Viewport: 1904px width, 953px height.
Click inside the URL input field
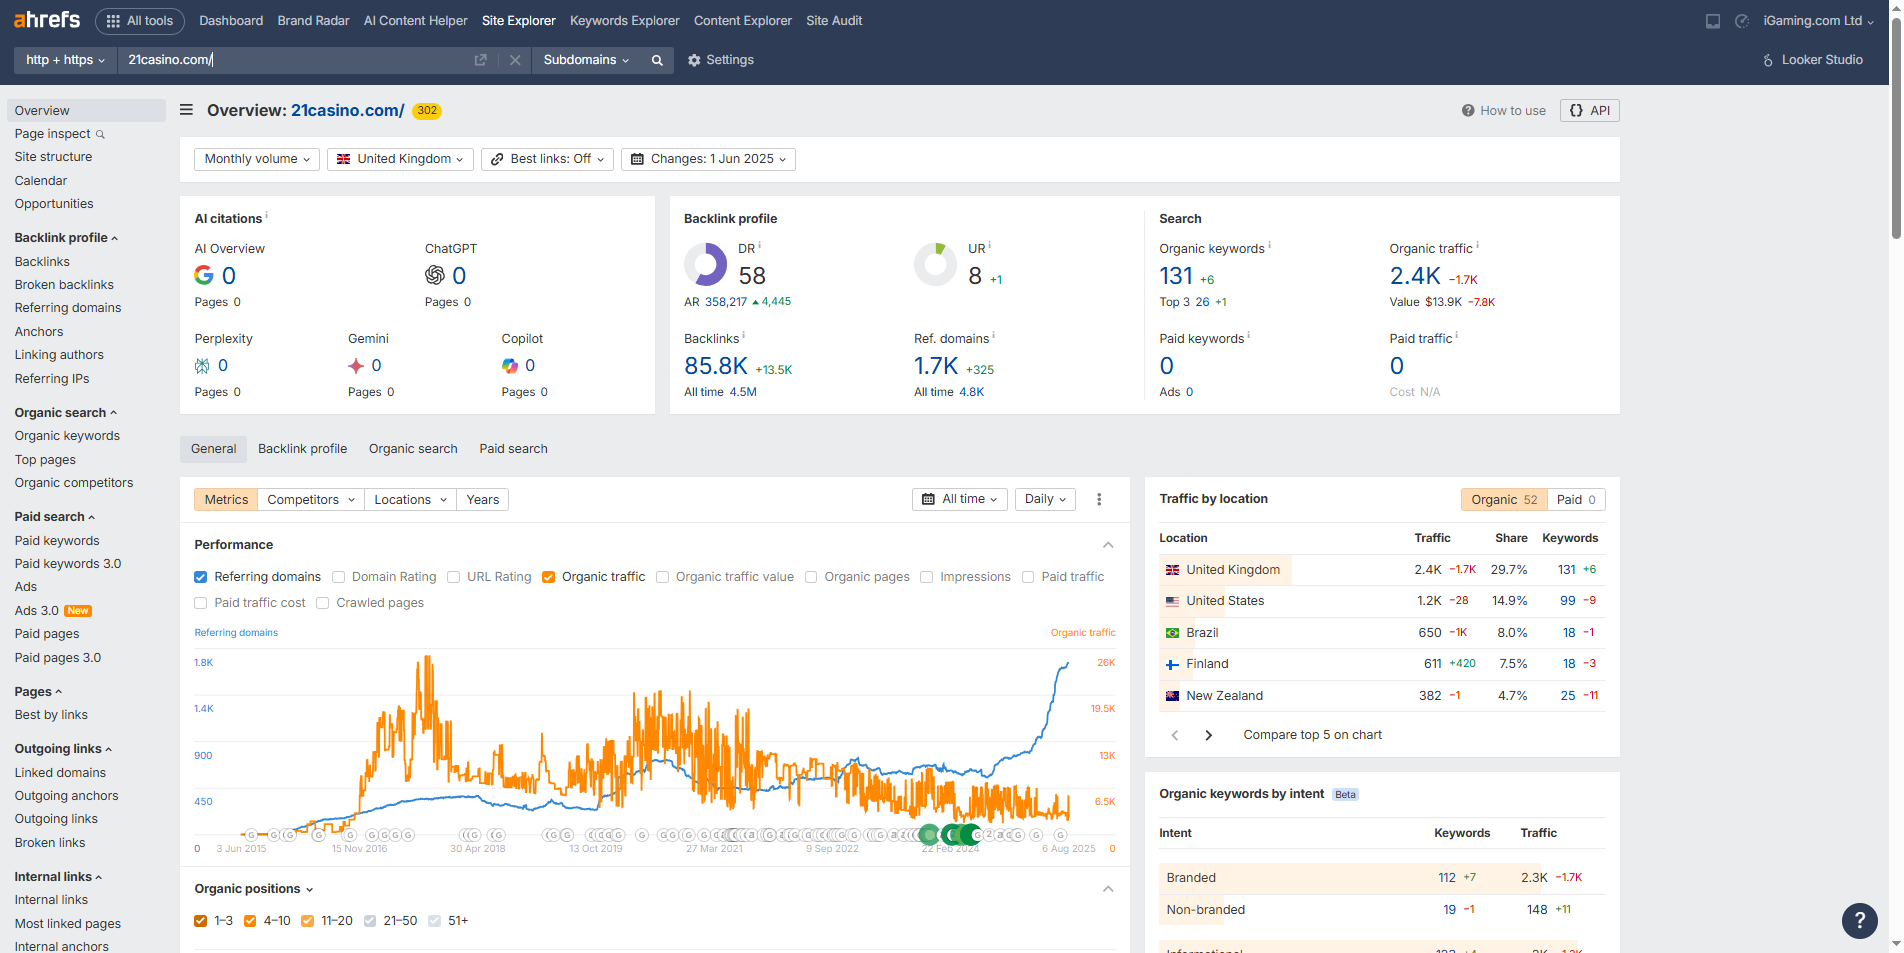[x=295, y=60]
